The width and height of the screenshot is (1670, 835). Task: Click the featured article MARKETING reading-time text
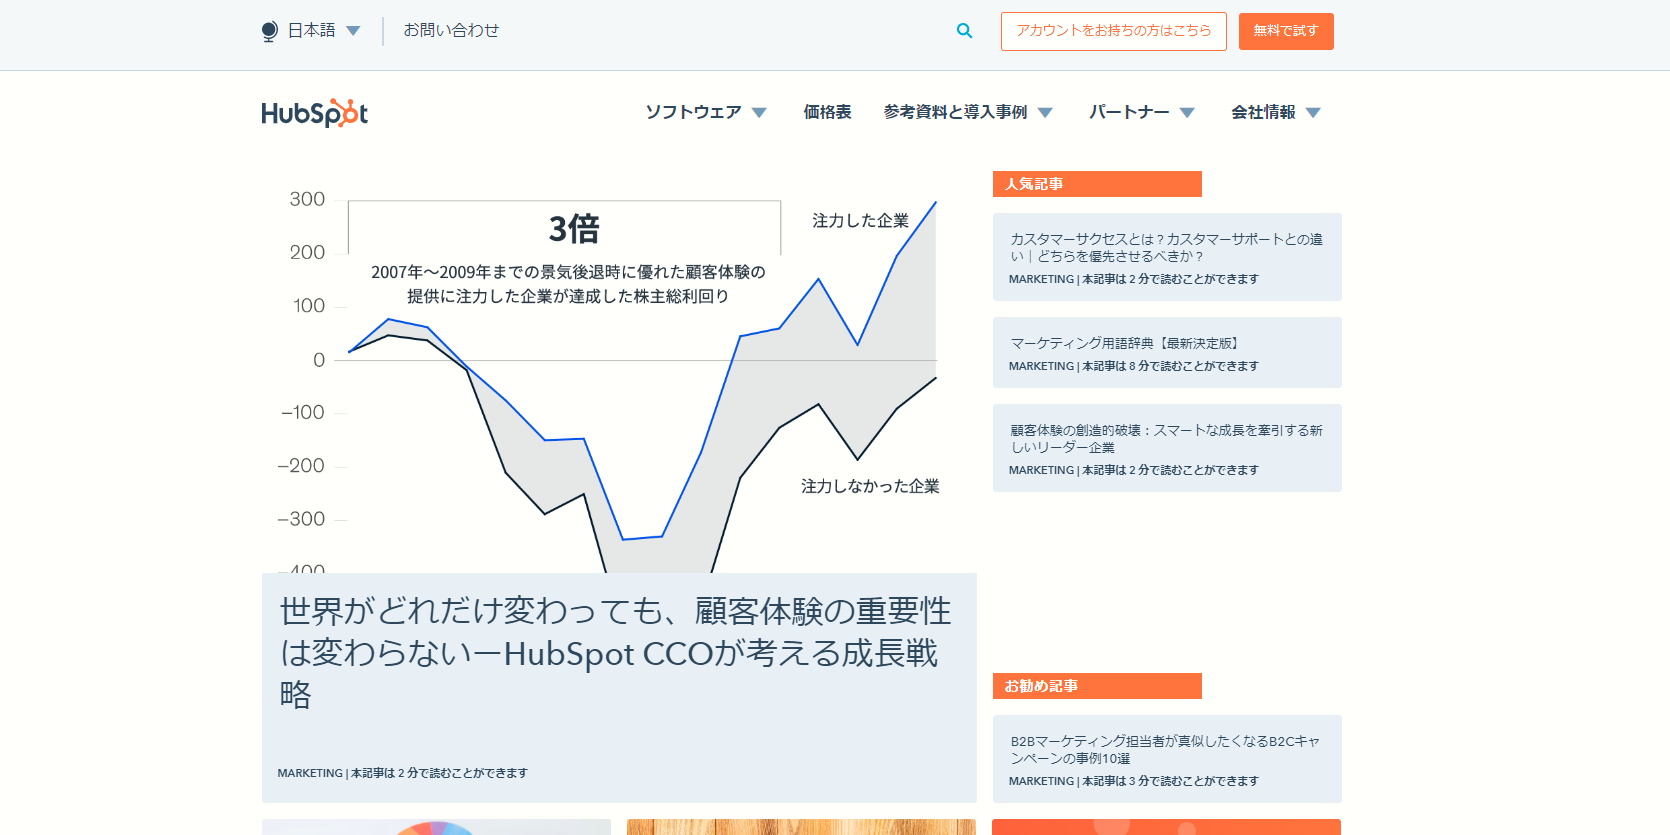402,773
